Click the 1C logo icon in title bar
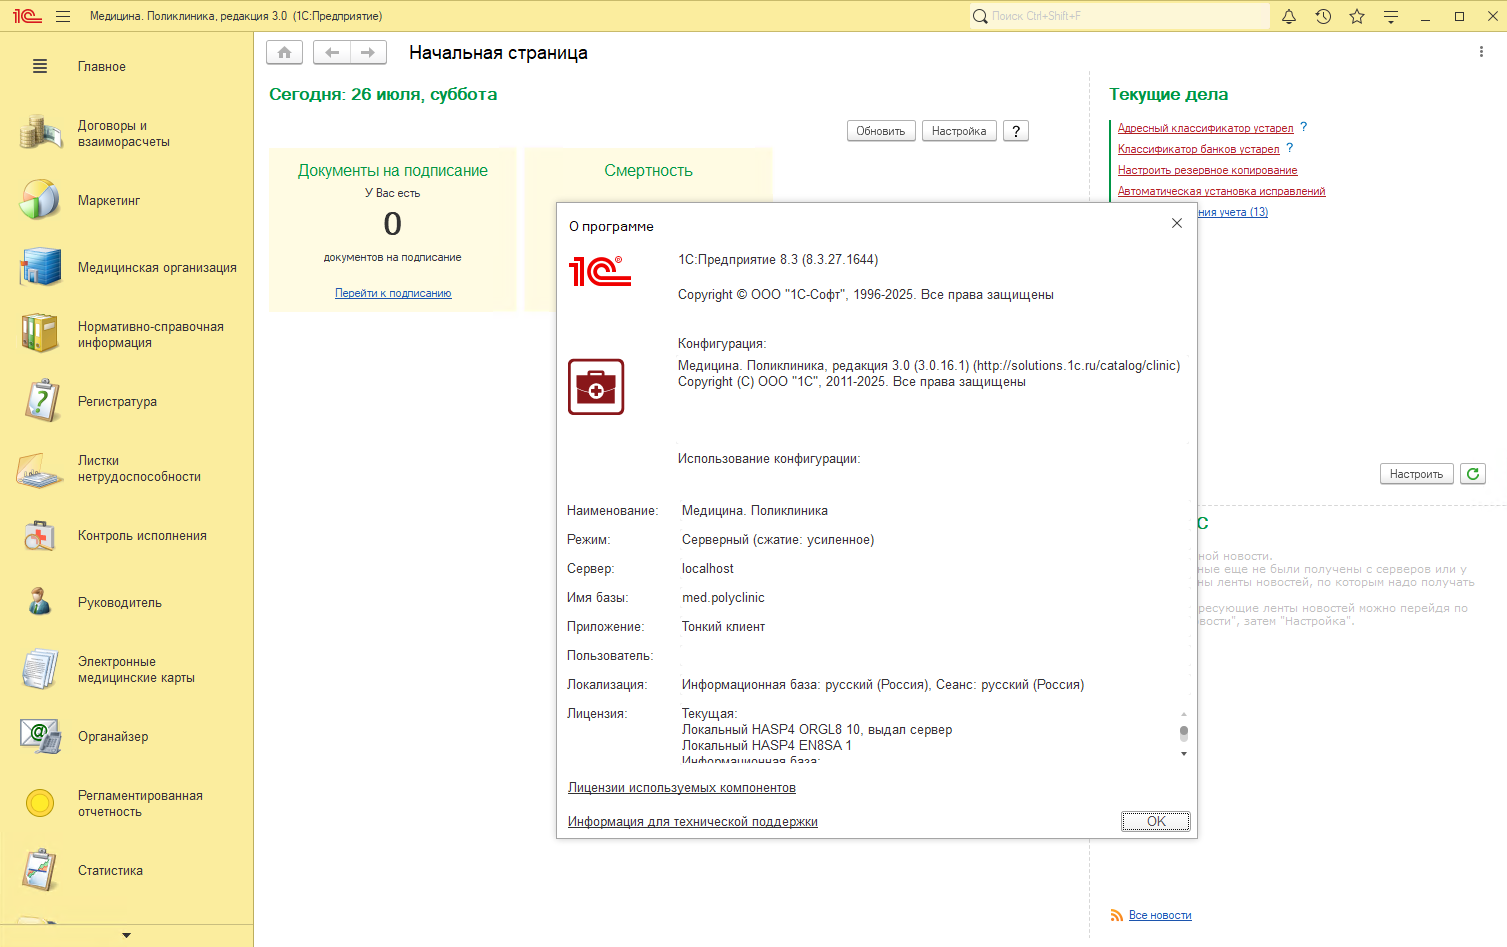1507x947 pixels. [x=27, y=16]
